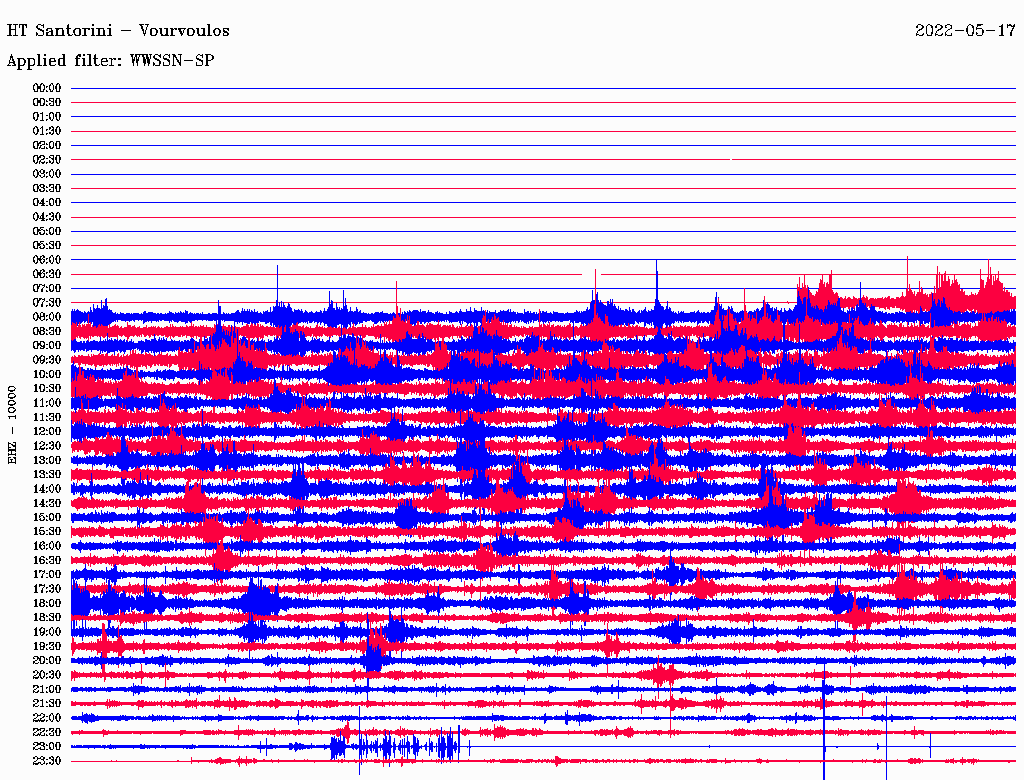This screenshot has height=780, width=1024.
Task: Click the 02:00 time label
Action: click(x=47, y=146)
